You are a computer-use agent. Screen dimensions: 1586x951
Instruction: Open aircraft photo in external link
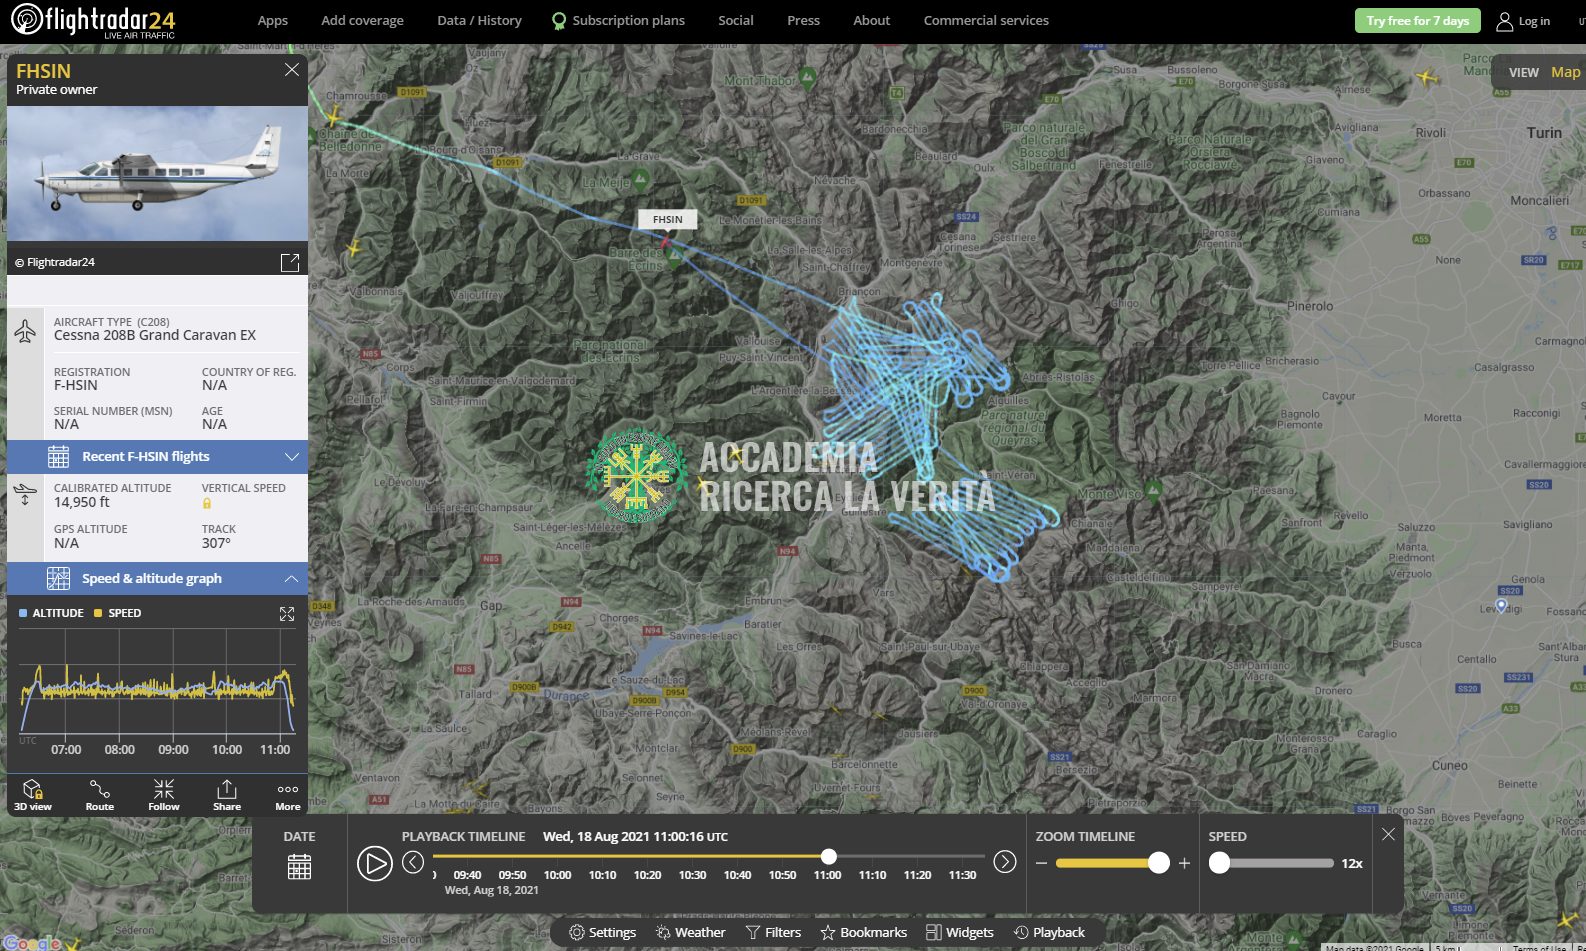(x=290, y=262)
